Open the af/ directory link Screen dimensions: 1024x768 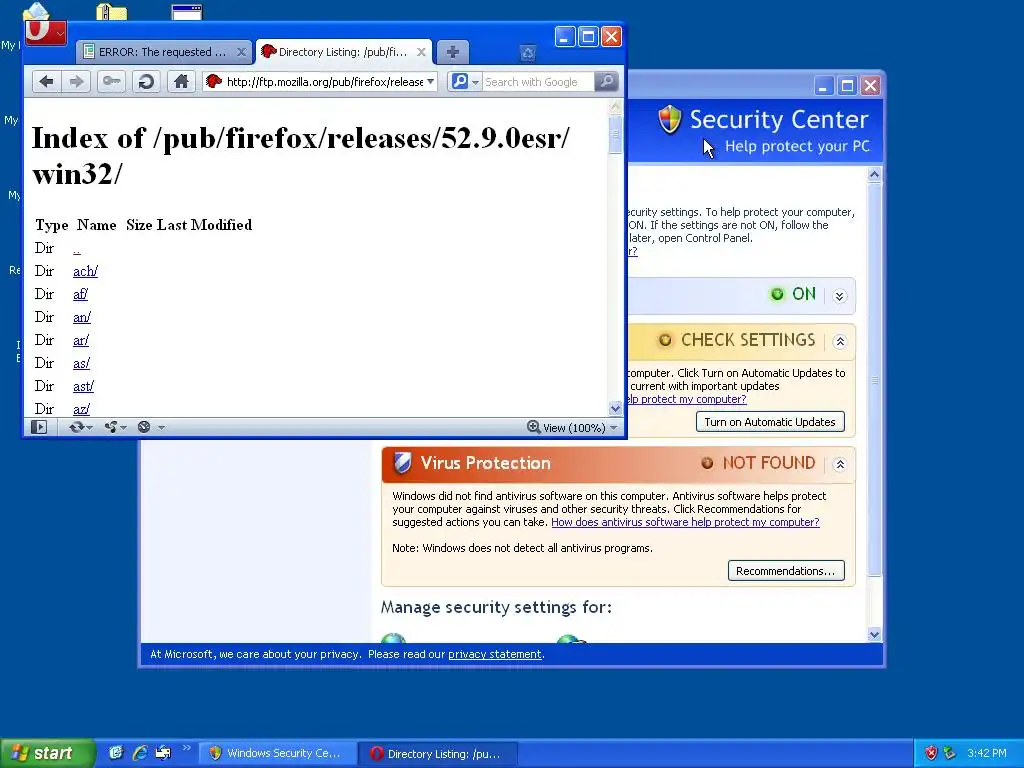(80, 295)
